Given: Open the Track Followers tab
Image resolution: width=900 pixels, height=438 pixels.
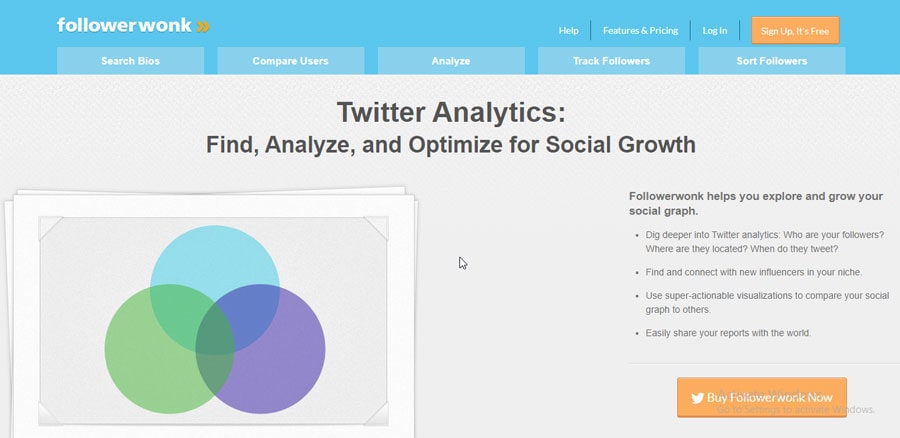Looking at the screenshot, I should [611, 61].
